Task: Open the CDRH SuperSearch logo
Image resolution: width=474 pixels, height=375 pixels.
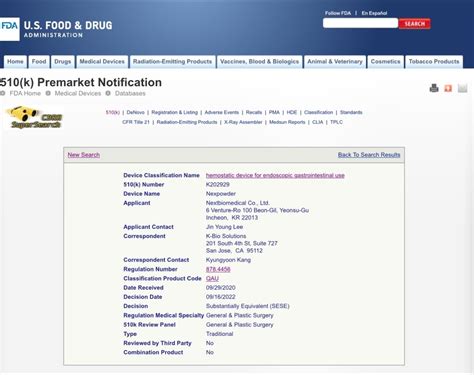Action: point(35,118)
